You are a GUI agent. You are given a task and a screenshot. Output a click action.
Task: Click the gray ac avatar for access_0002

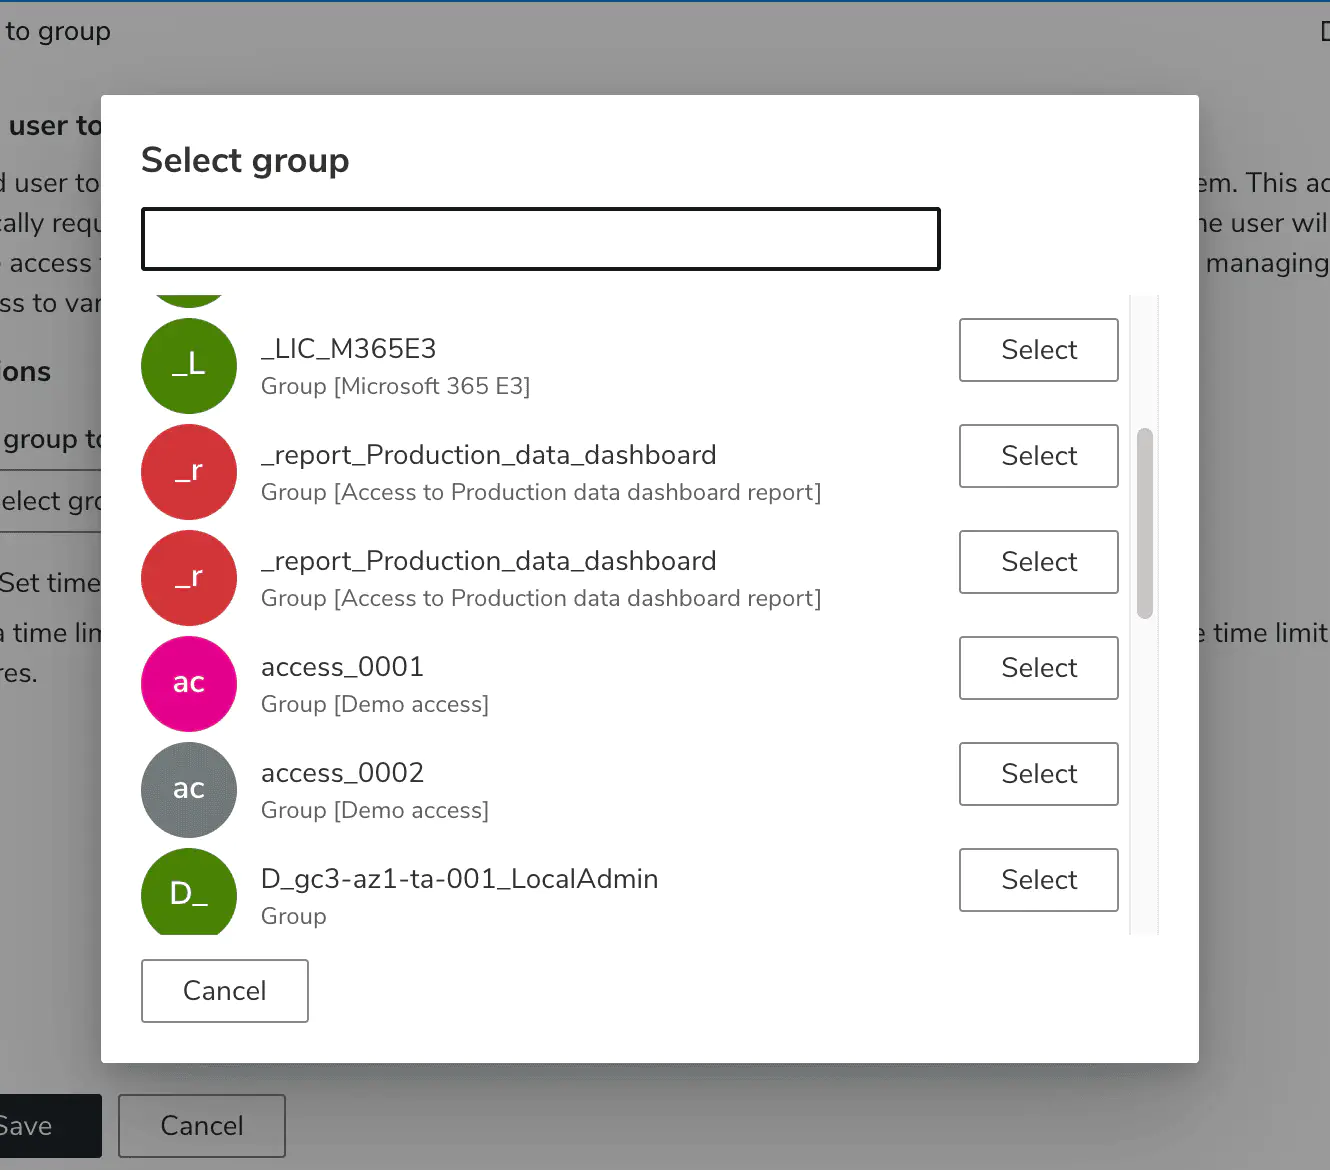pyautogui.click(x=189, y=790)
